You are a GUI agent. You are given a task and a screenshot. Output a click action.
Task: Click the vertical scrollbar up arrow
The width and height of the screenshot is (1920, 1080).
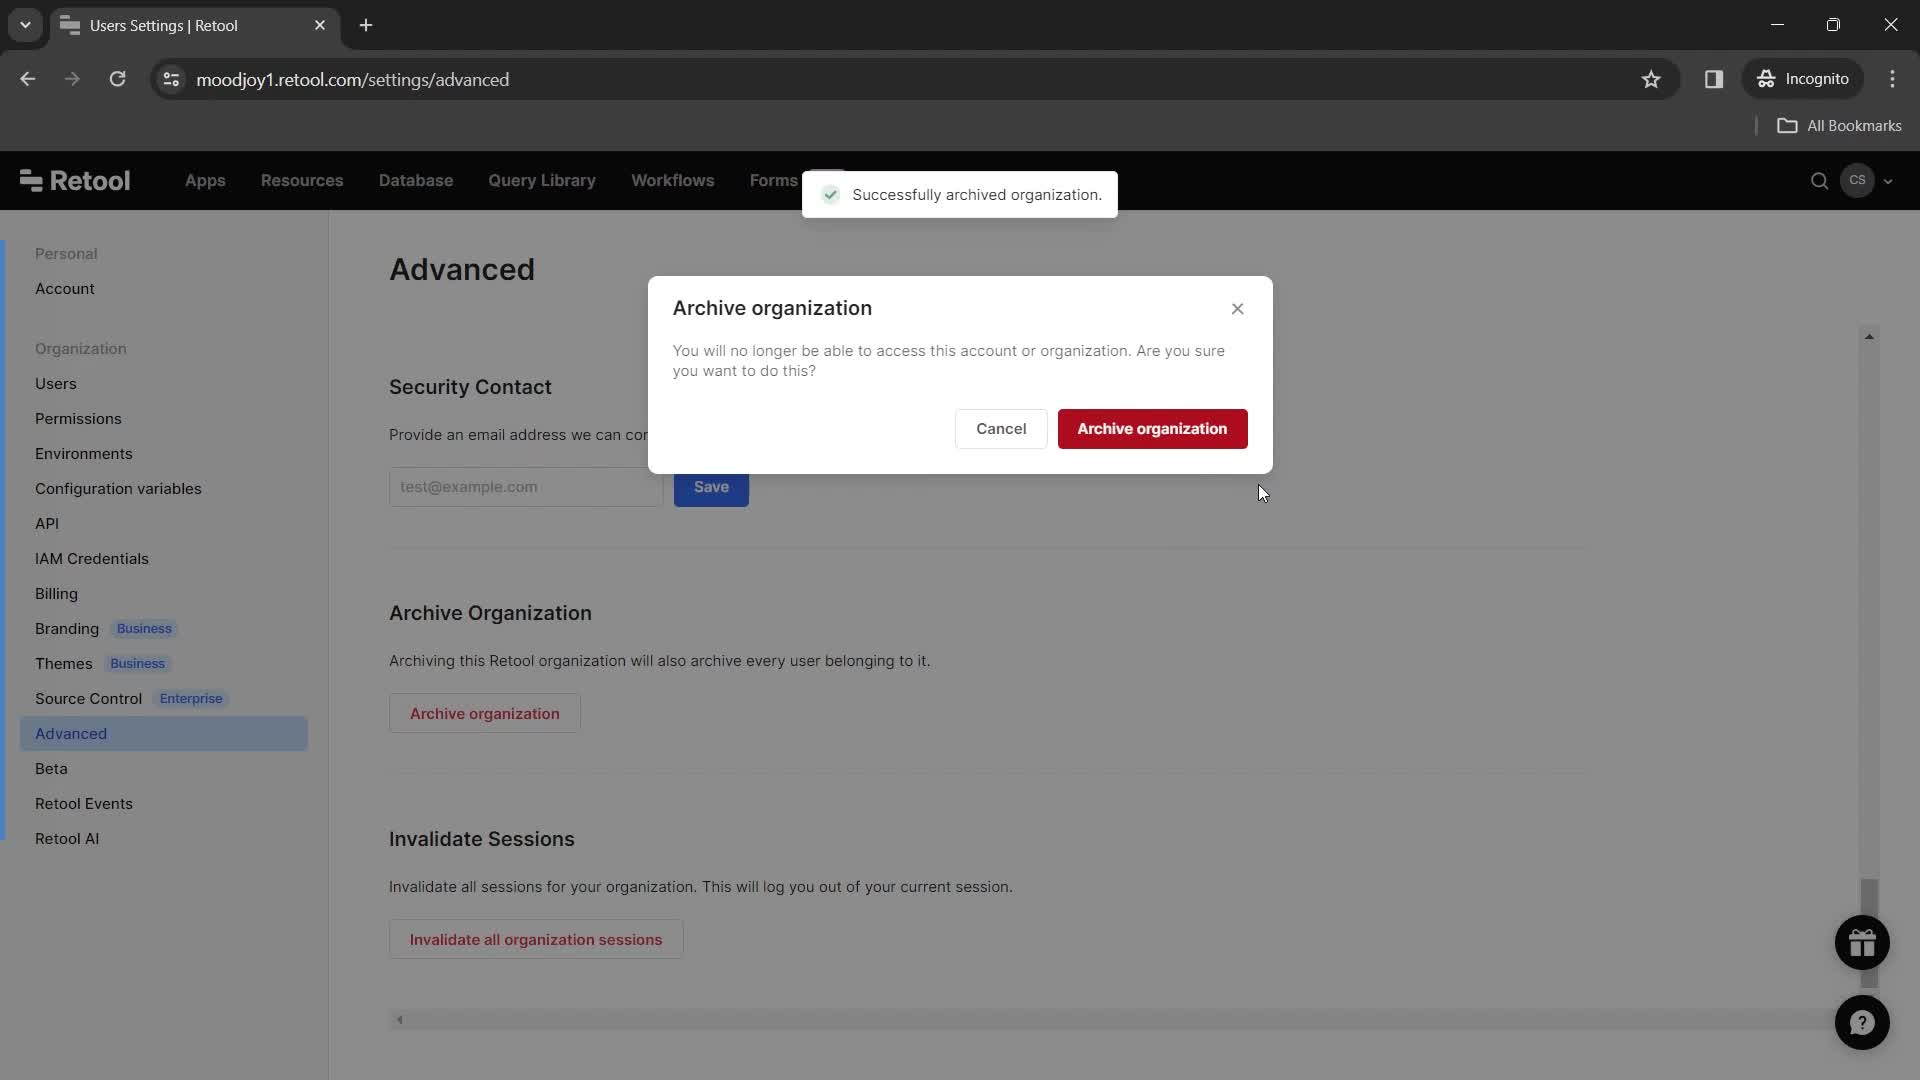point(1869,337)
